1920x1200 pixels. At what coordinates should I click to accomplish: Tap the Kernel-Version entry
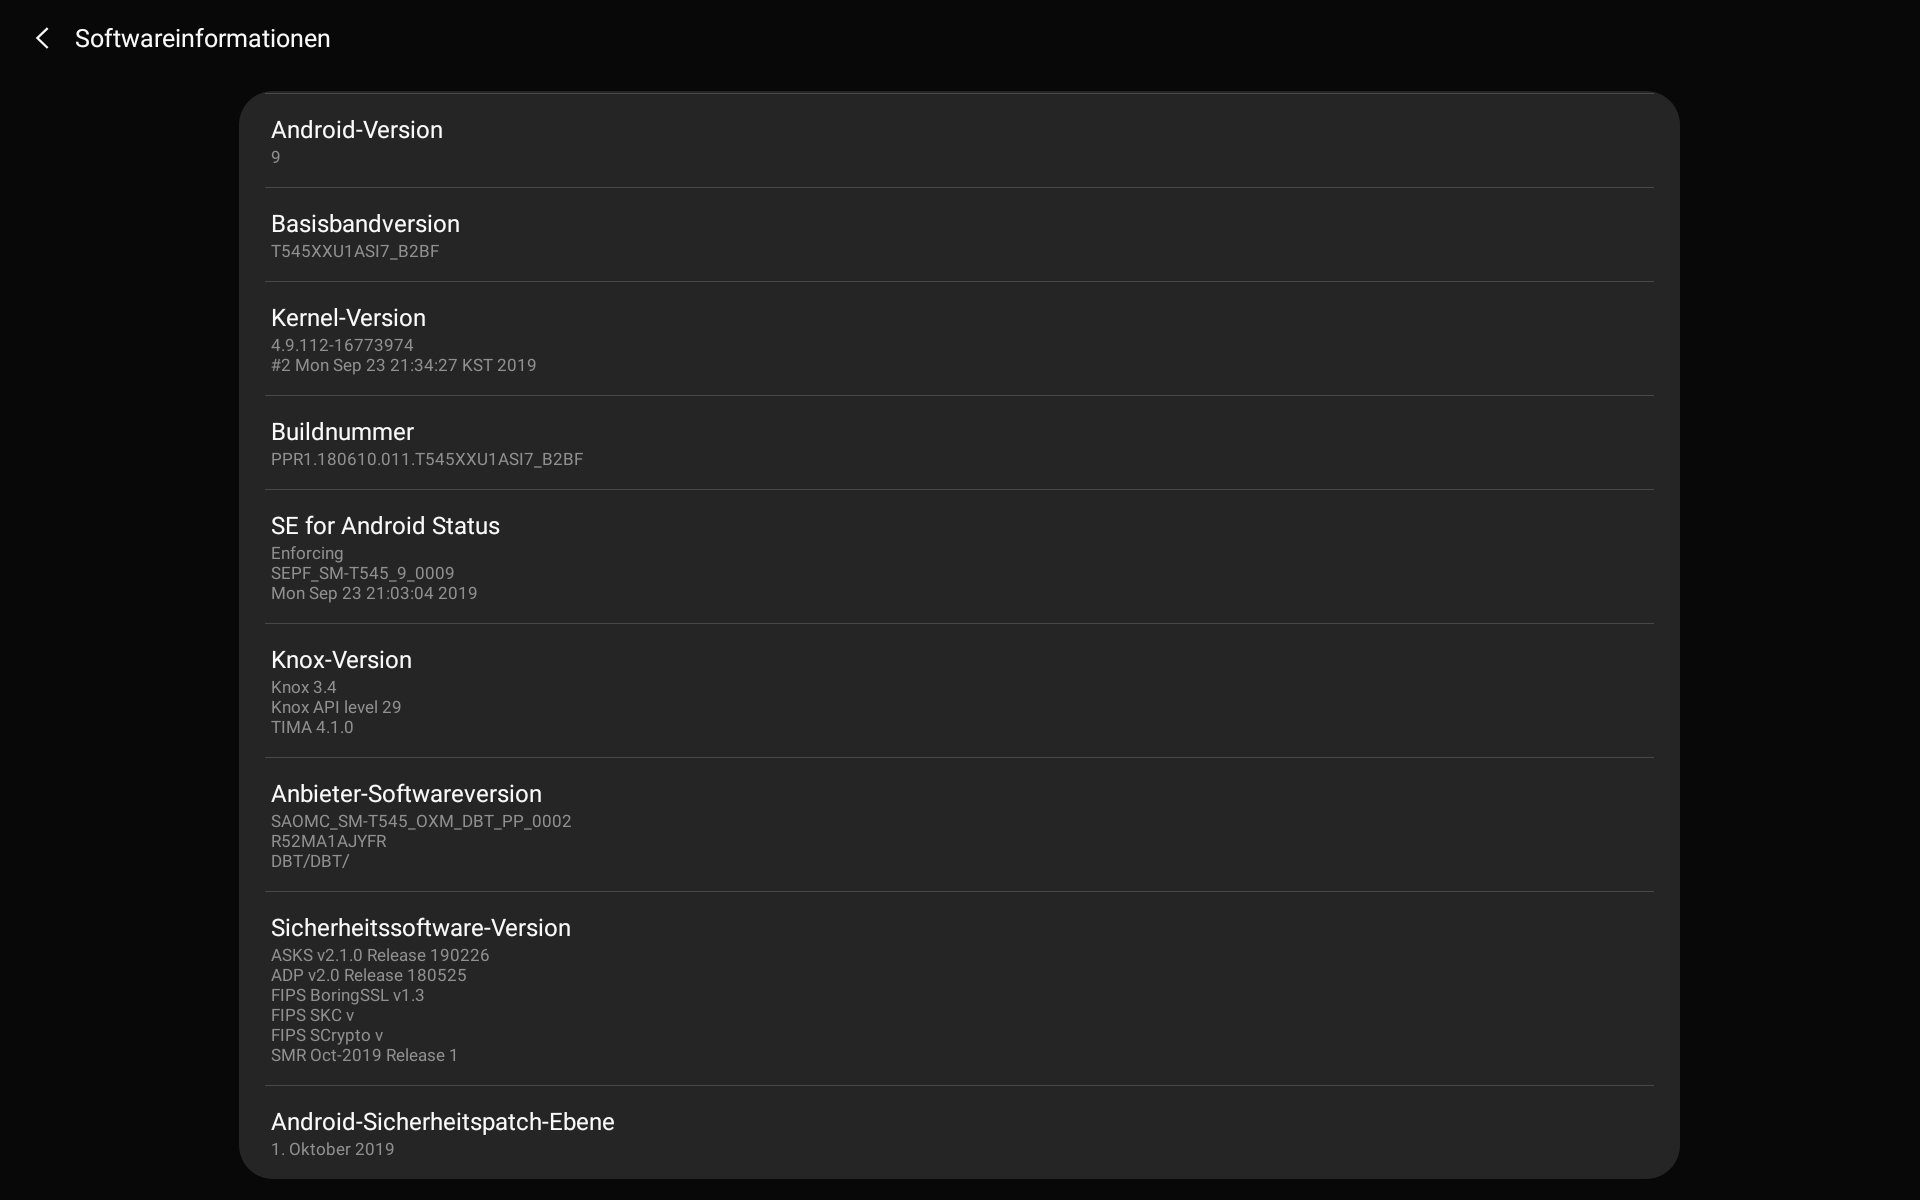(959, 339)
